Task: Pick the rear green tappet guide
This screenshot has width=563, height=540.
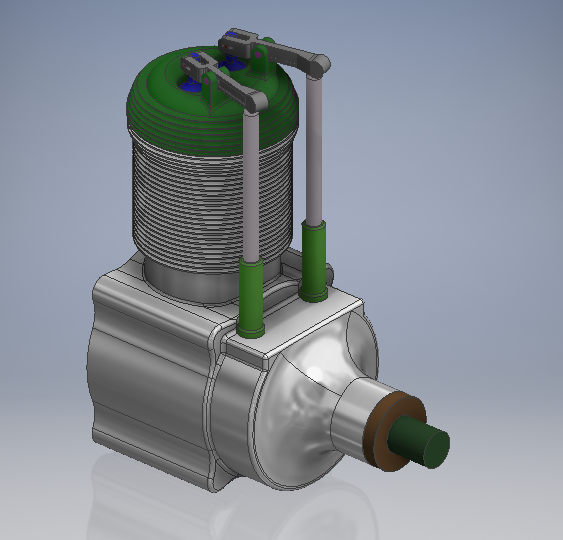Action: [x=313, y=260]
